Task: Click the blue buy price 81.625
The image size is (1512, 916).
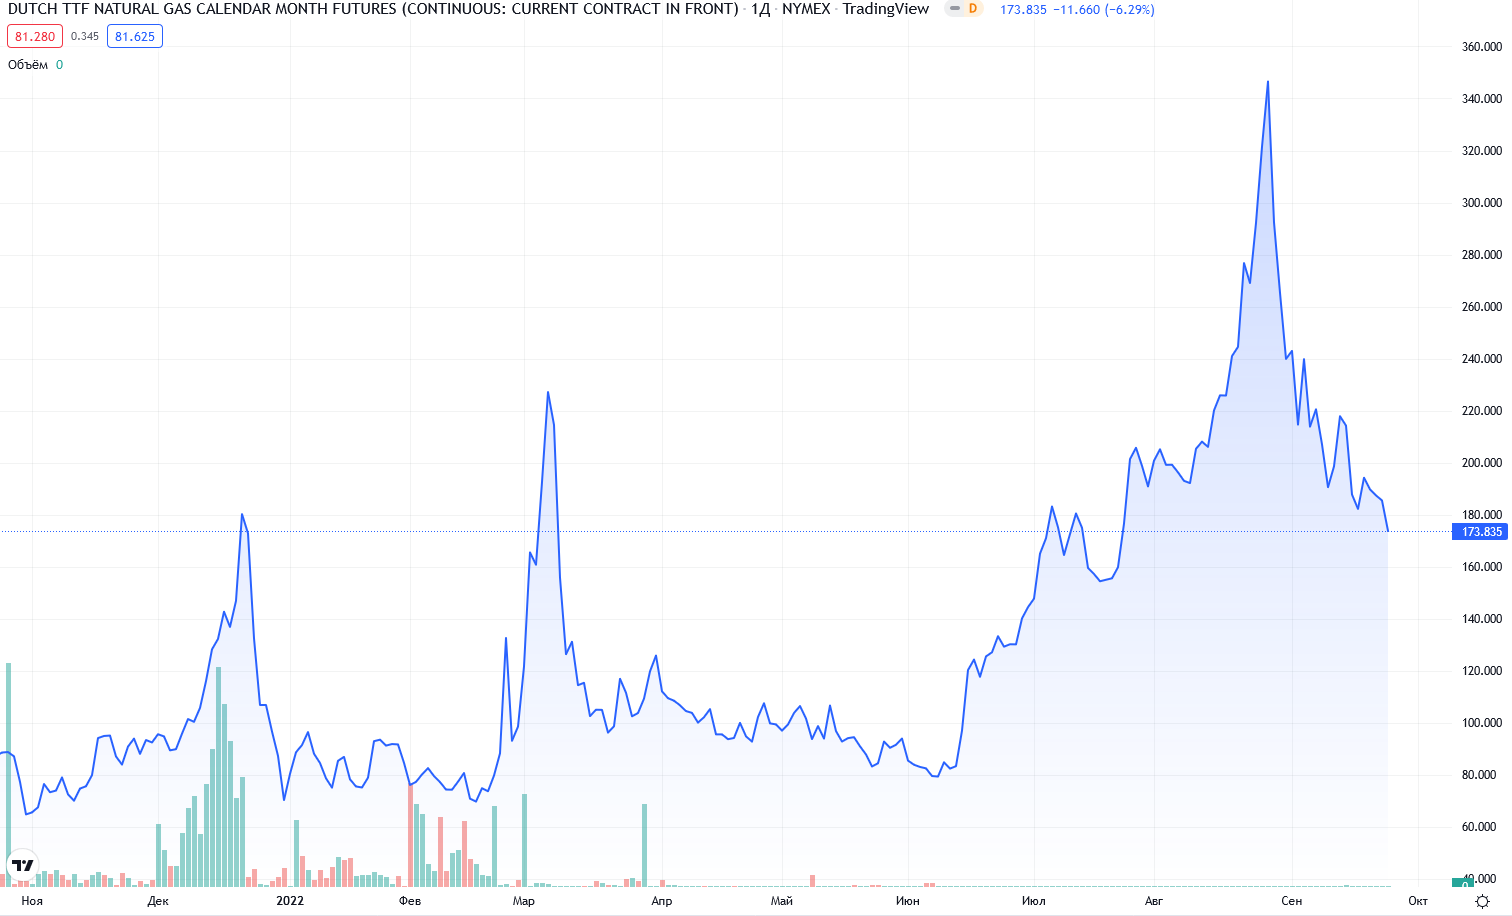Action: 135,37
